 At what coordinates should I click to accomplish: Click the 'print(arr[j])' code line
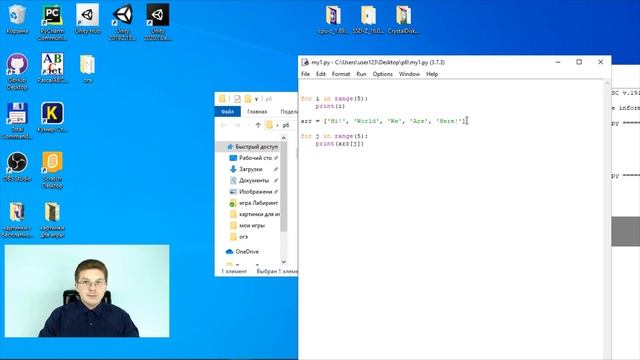(339, 144)
